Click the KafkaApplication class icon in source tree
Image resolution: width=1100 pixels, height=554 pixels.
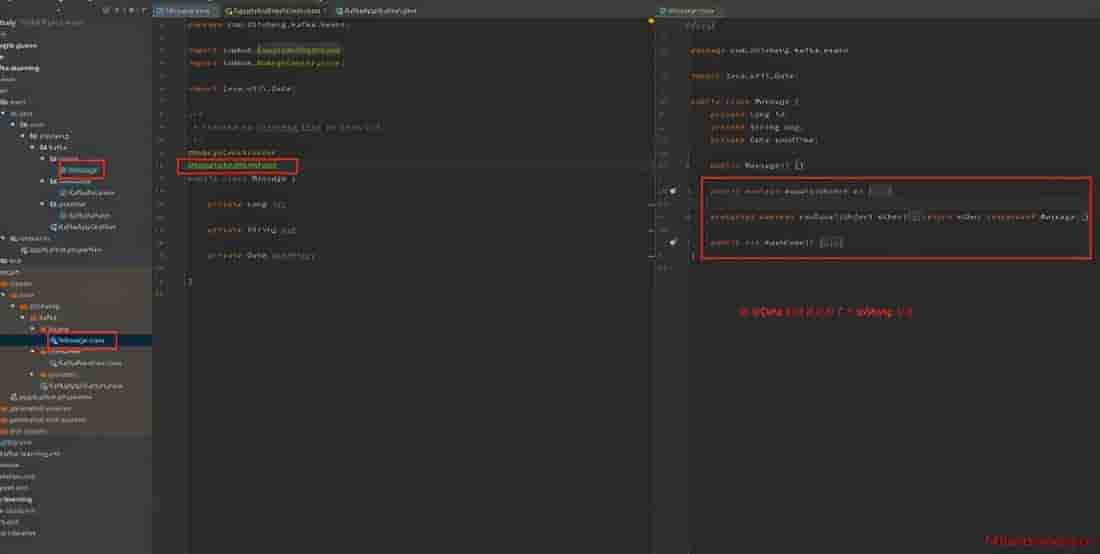[x=53, y=227]
